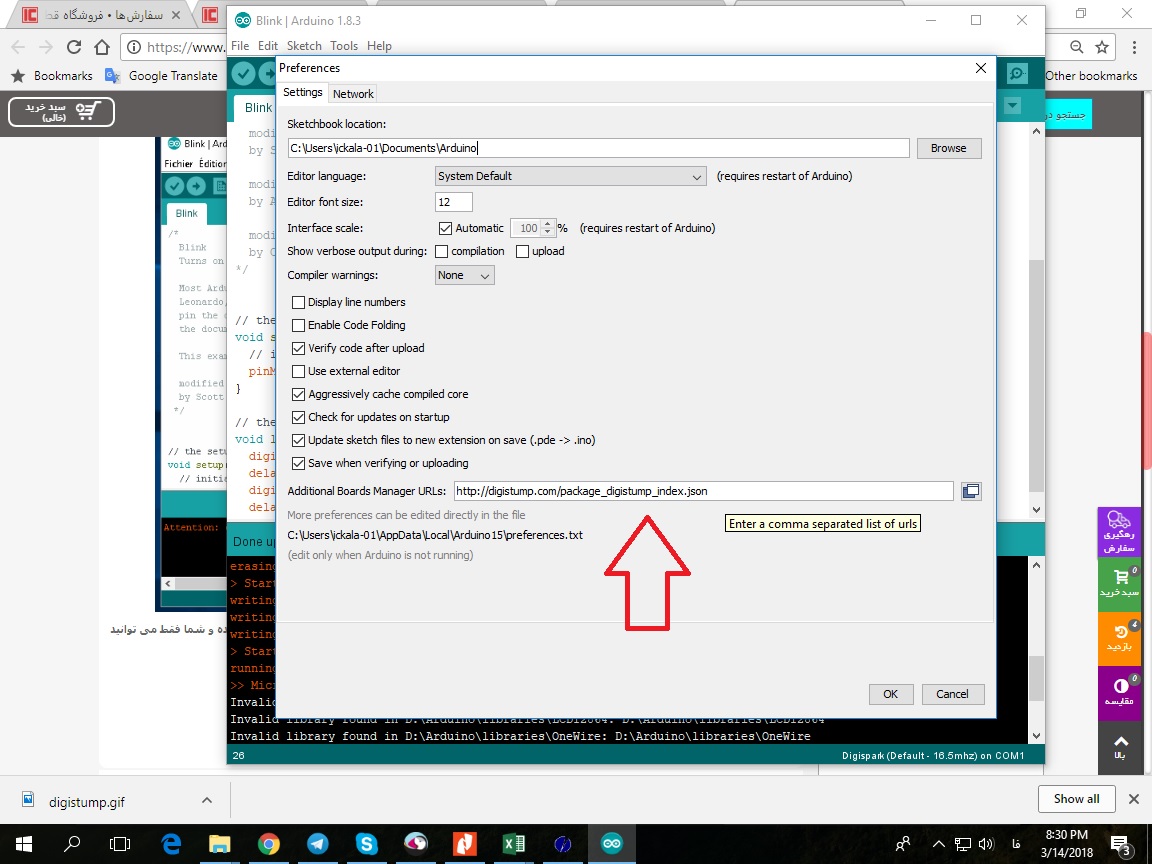The image size is (1152, 864).
Task: Select Settings tab in Preferences
Action: point(303,93)
